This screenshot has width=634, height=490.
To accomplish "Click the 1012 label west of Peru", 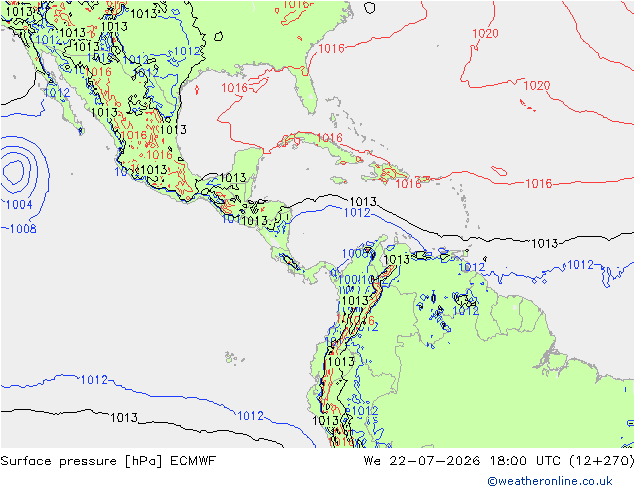I will [x=250, y=416].
